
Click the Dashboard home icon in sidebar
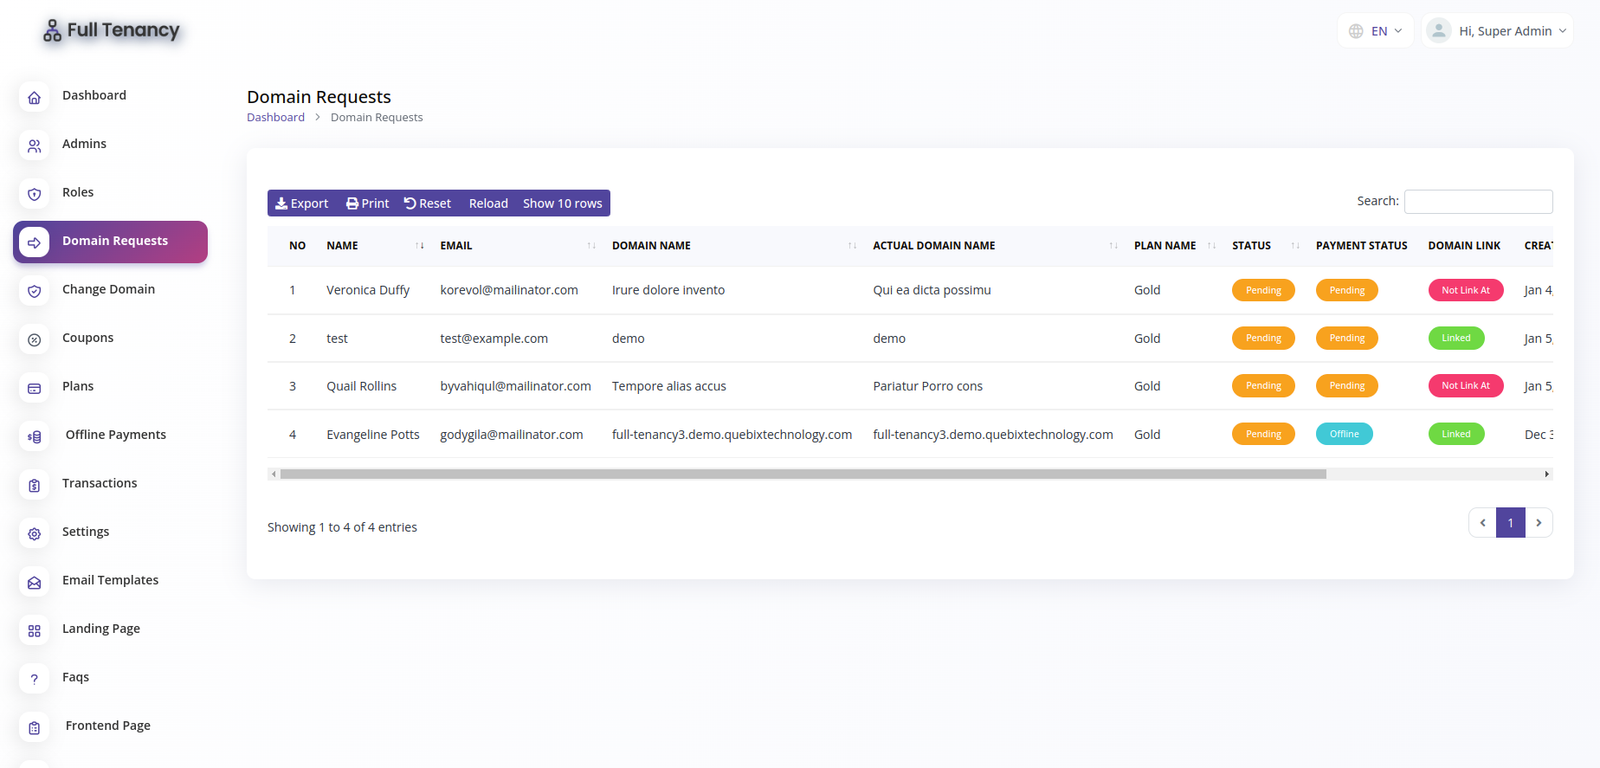[x=34, y=97]
